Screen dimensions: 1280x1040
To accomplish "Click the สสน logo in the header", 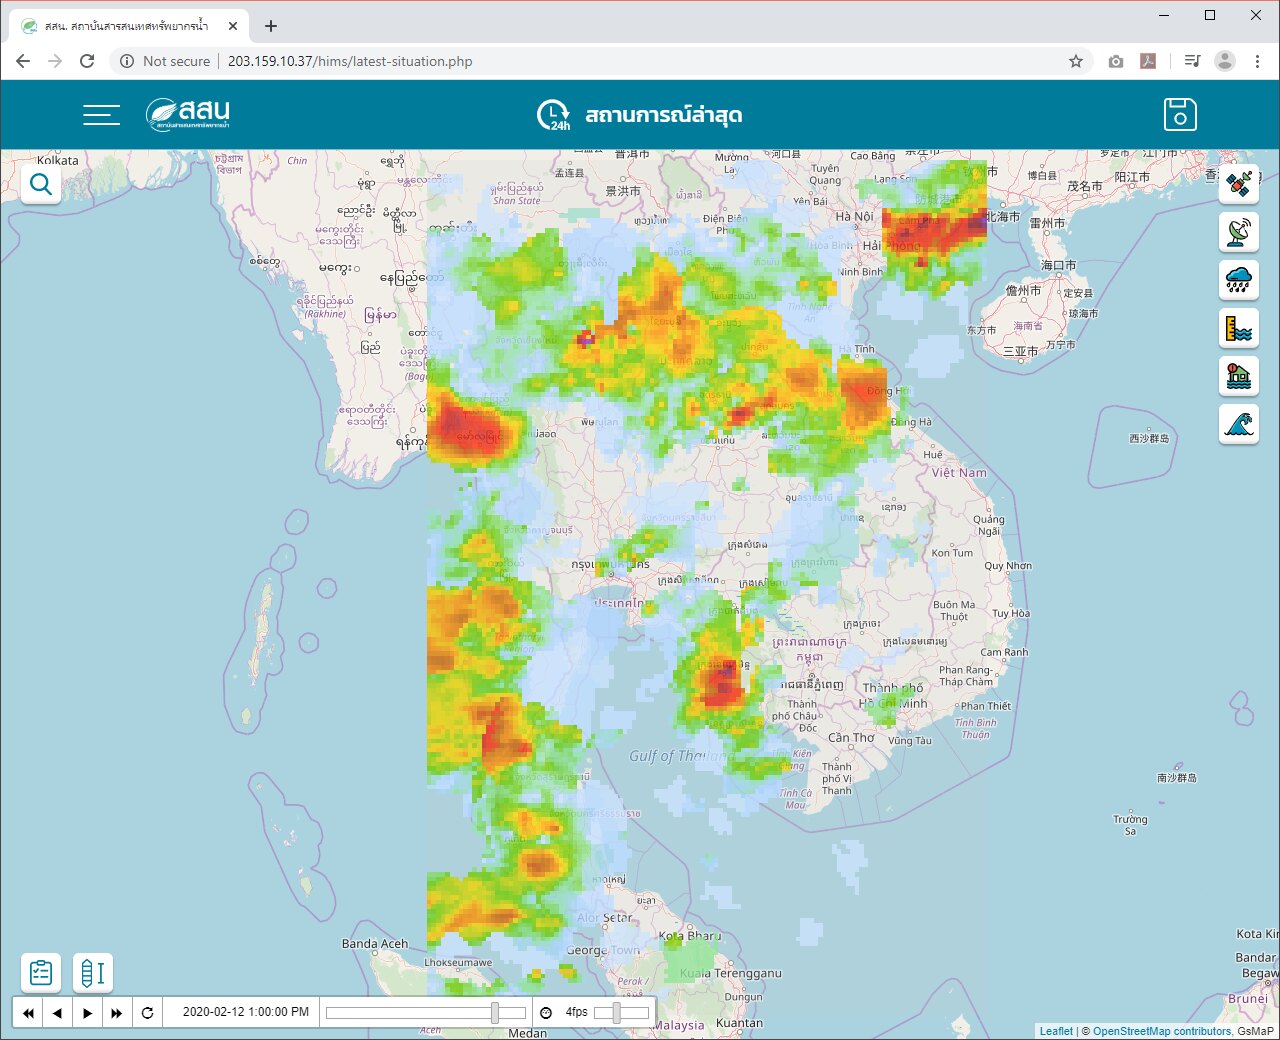I will 188,114.
